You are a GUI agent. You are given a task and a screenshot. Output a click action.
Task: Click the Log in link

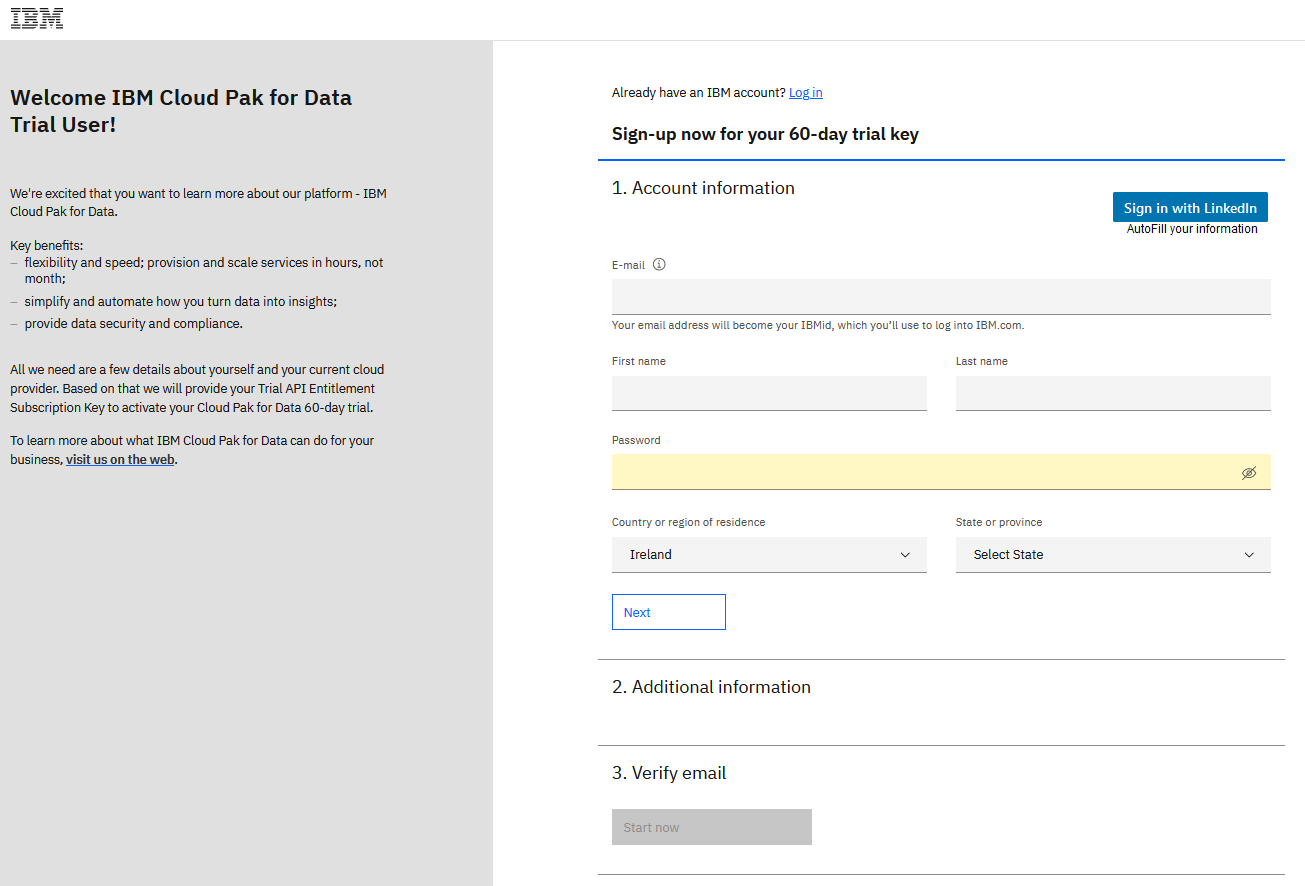(806, 93)
